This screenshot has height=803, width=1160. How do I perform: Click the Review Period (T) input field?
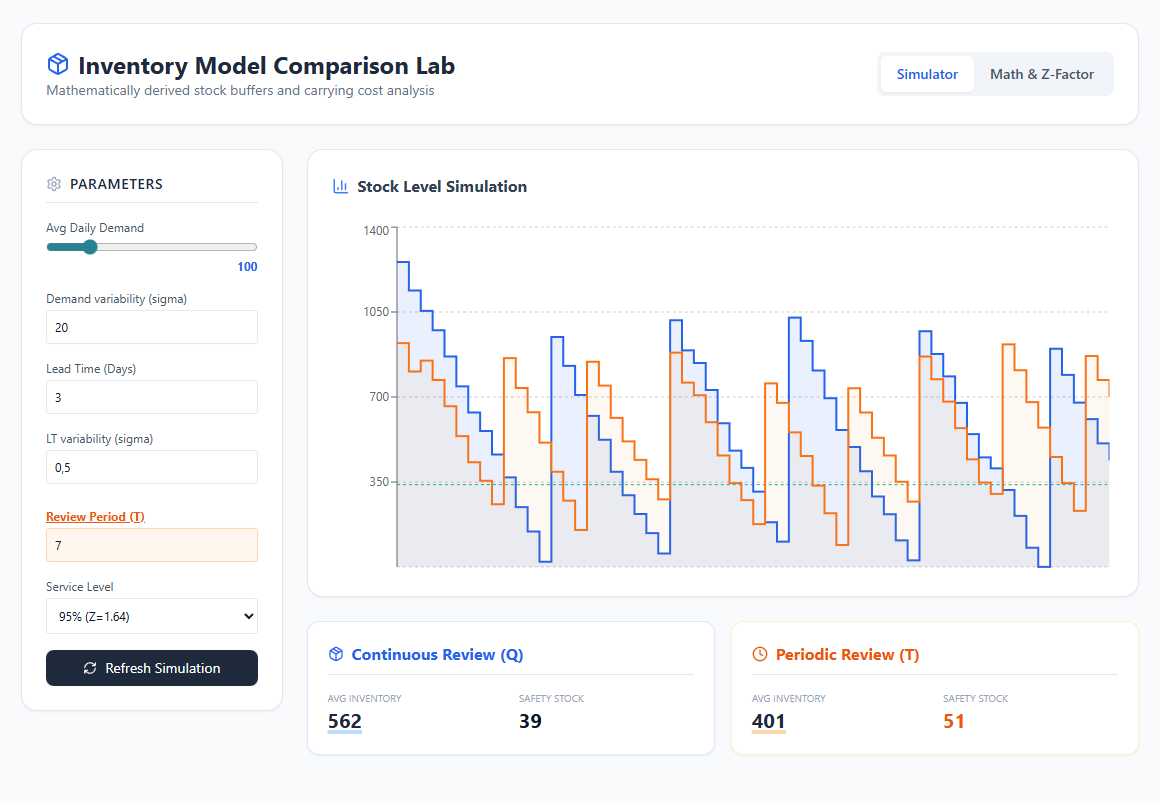click(x=152, y=545)
